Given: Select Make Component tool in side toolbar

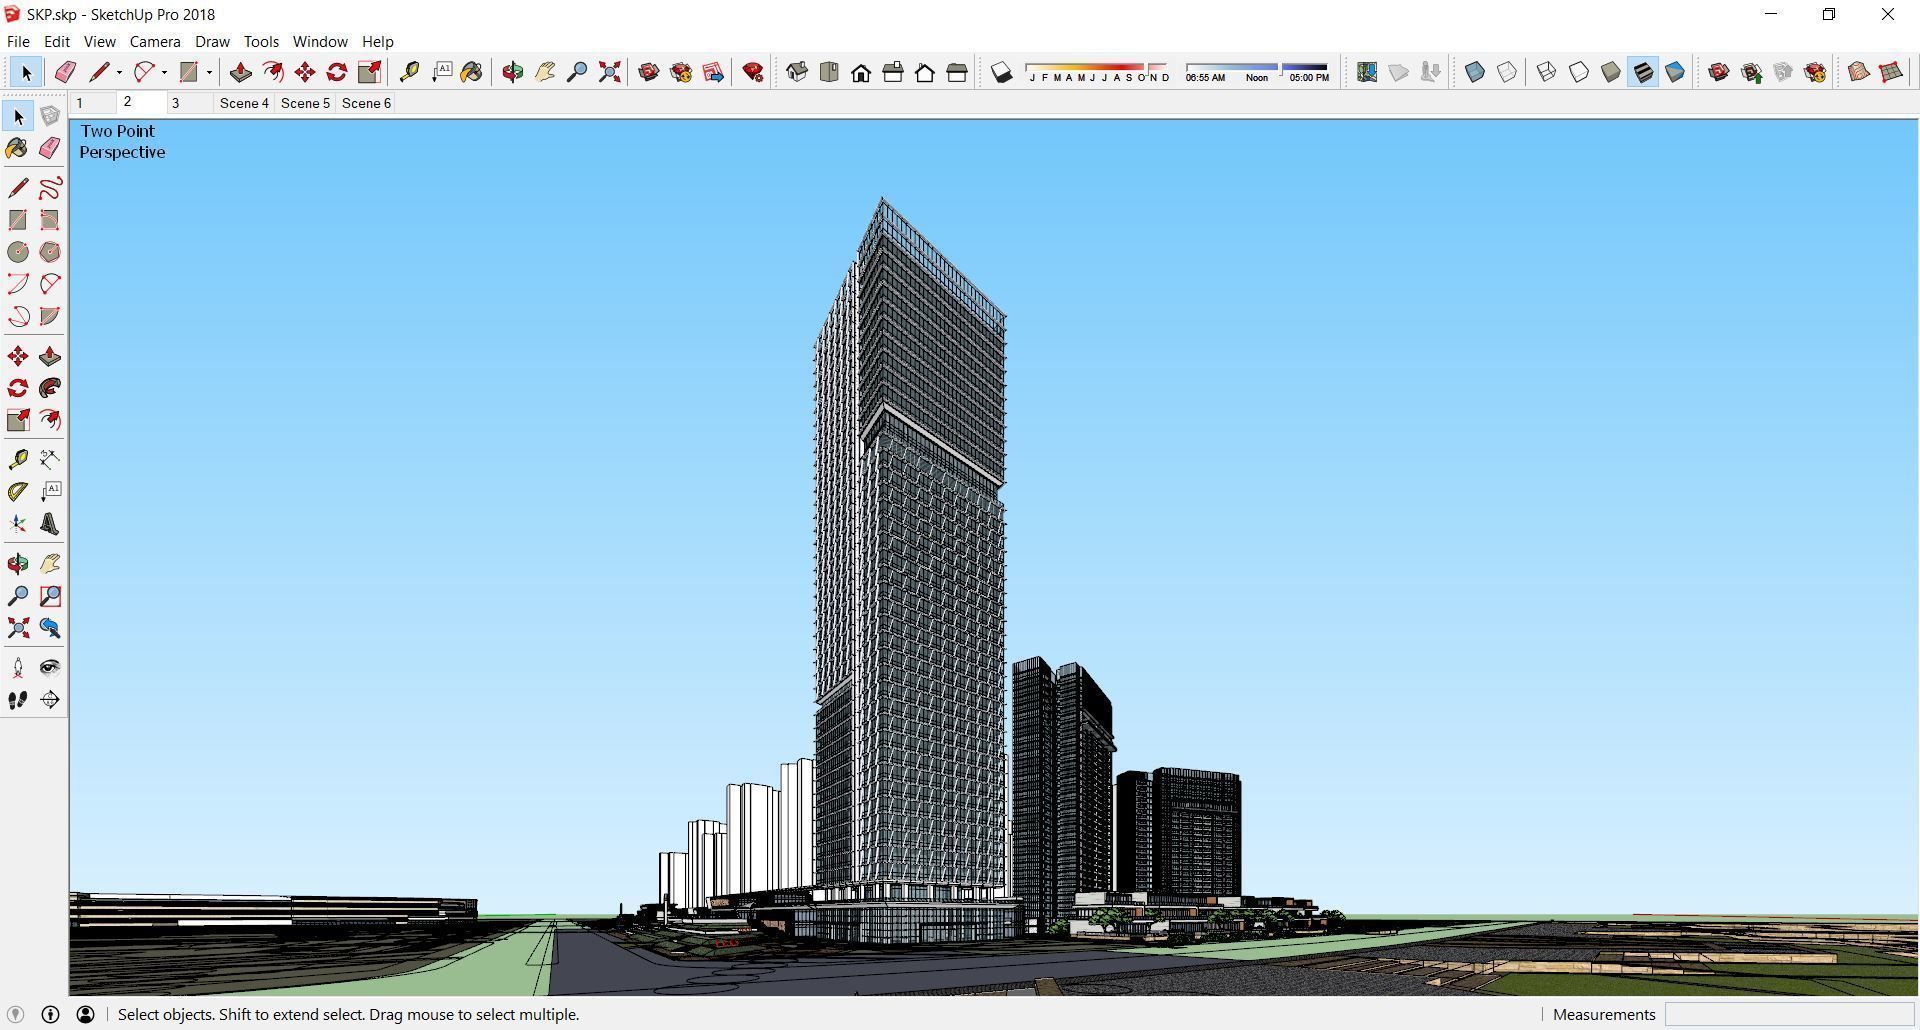Looking at the screenshot, I should tap(50, 117).
